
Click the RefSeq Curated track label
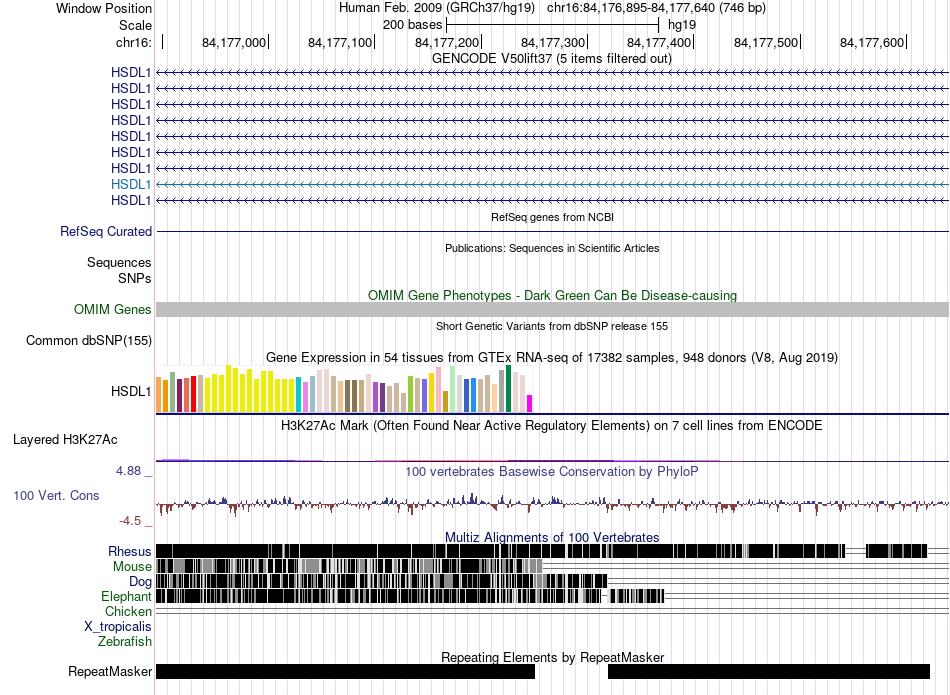(x=106, y=231)
